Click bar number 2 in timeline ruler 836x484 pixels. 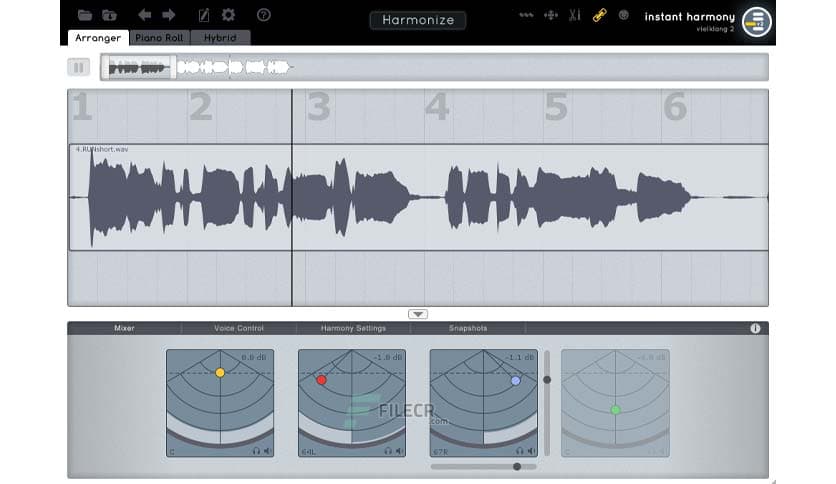[200, 107]
